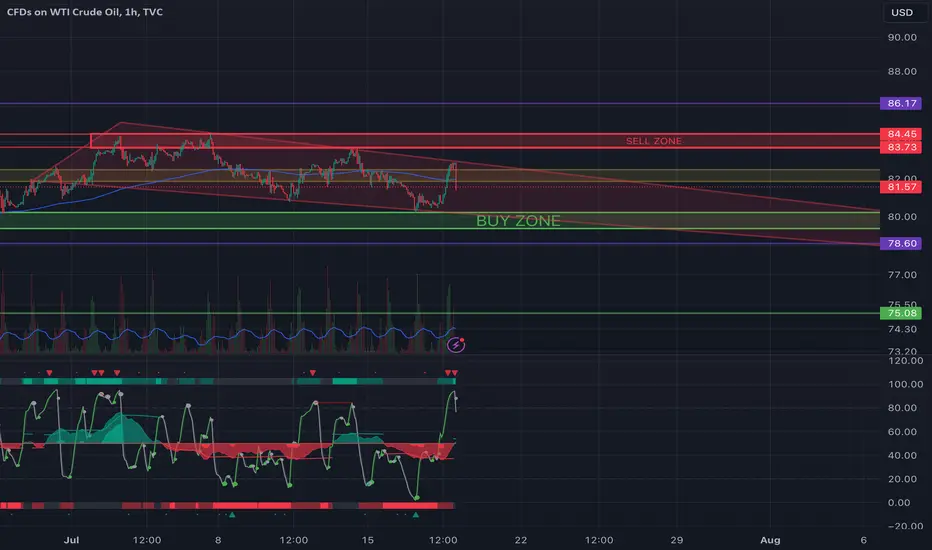Select the 86.17 purple price label
The width and height of the screenshot is (932, 550).
click(x=901, y=103)
